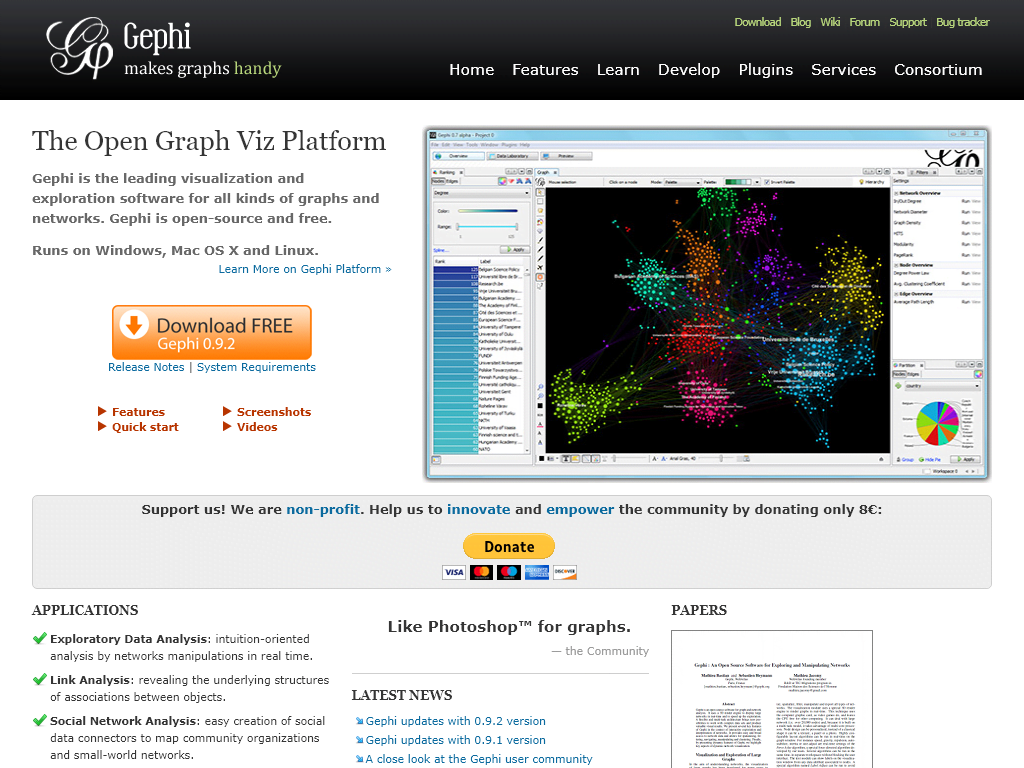This screenshot has width=1024, height=768.
Task: Select the rectangle selection tool beside the graph
Action: [x=540, y=202]
